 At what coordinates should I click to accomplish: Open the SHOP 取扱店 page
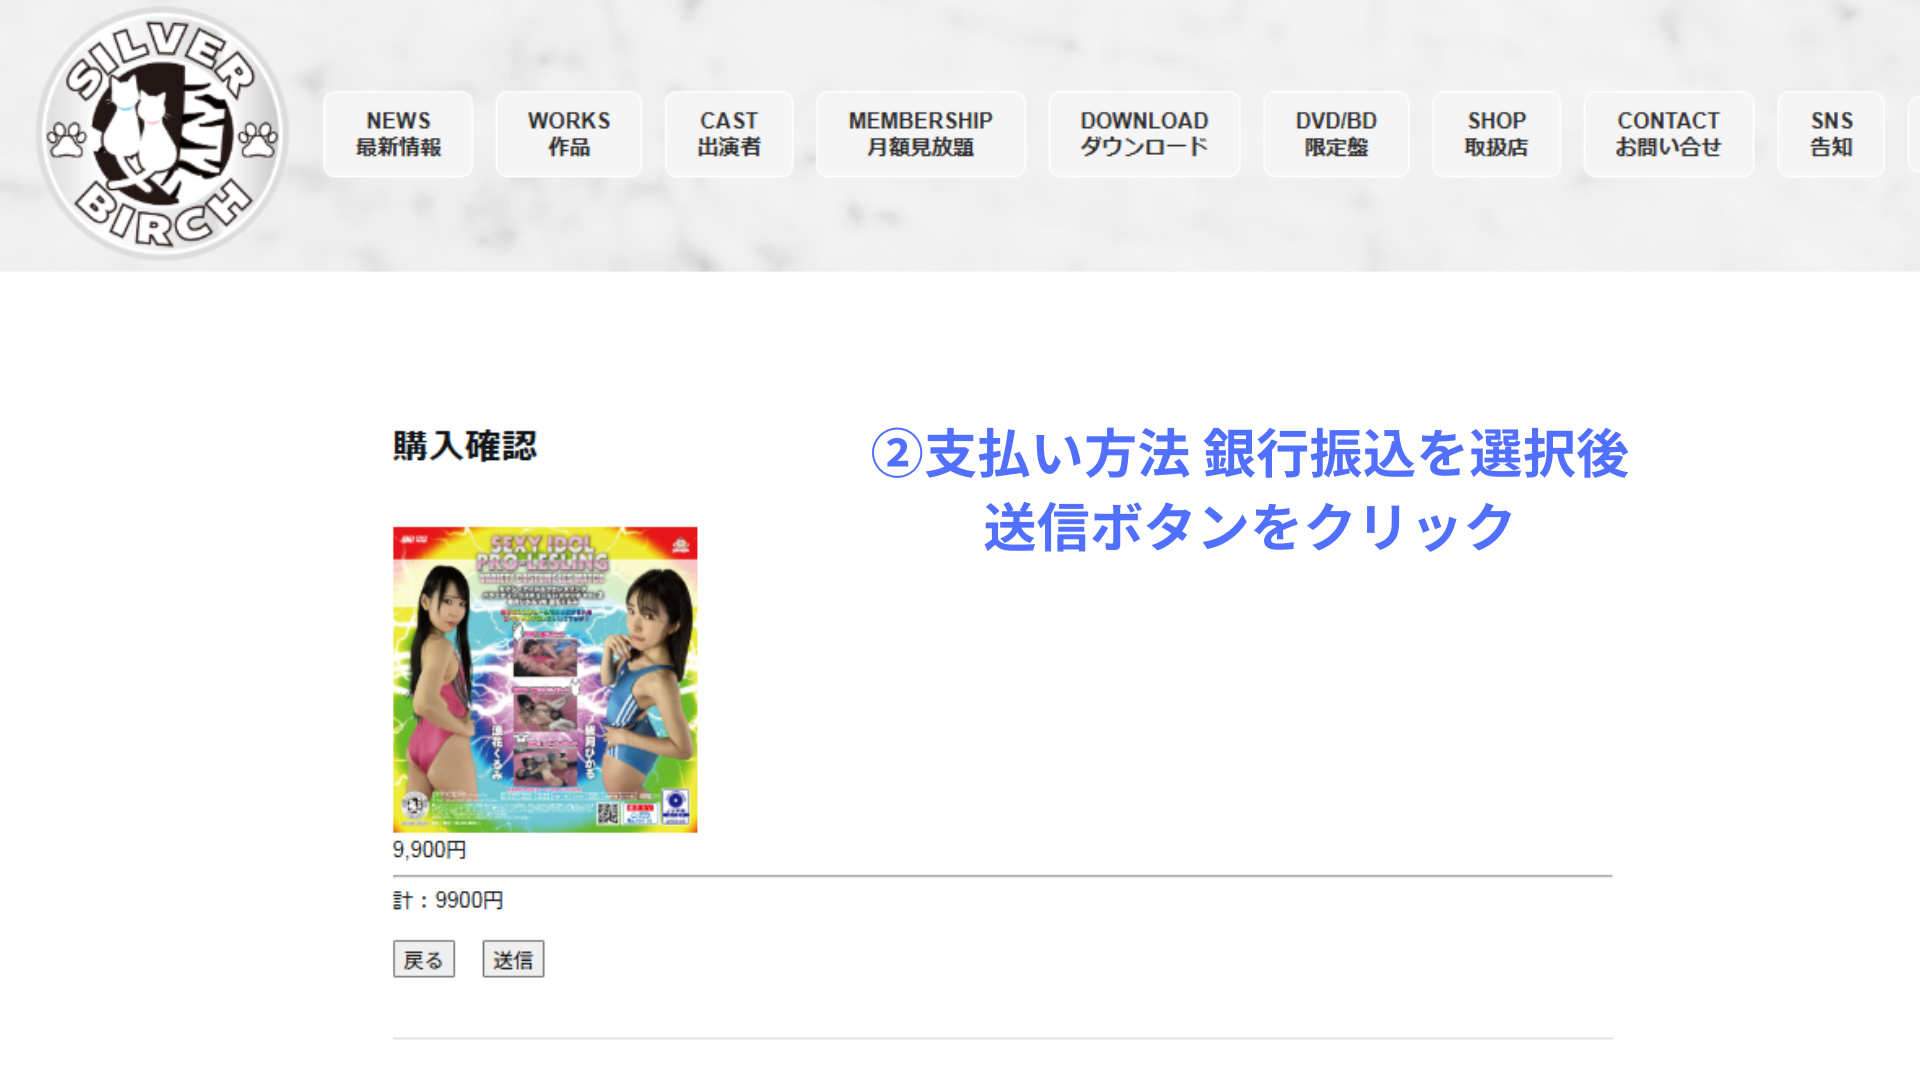point(1496,134)
